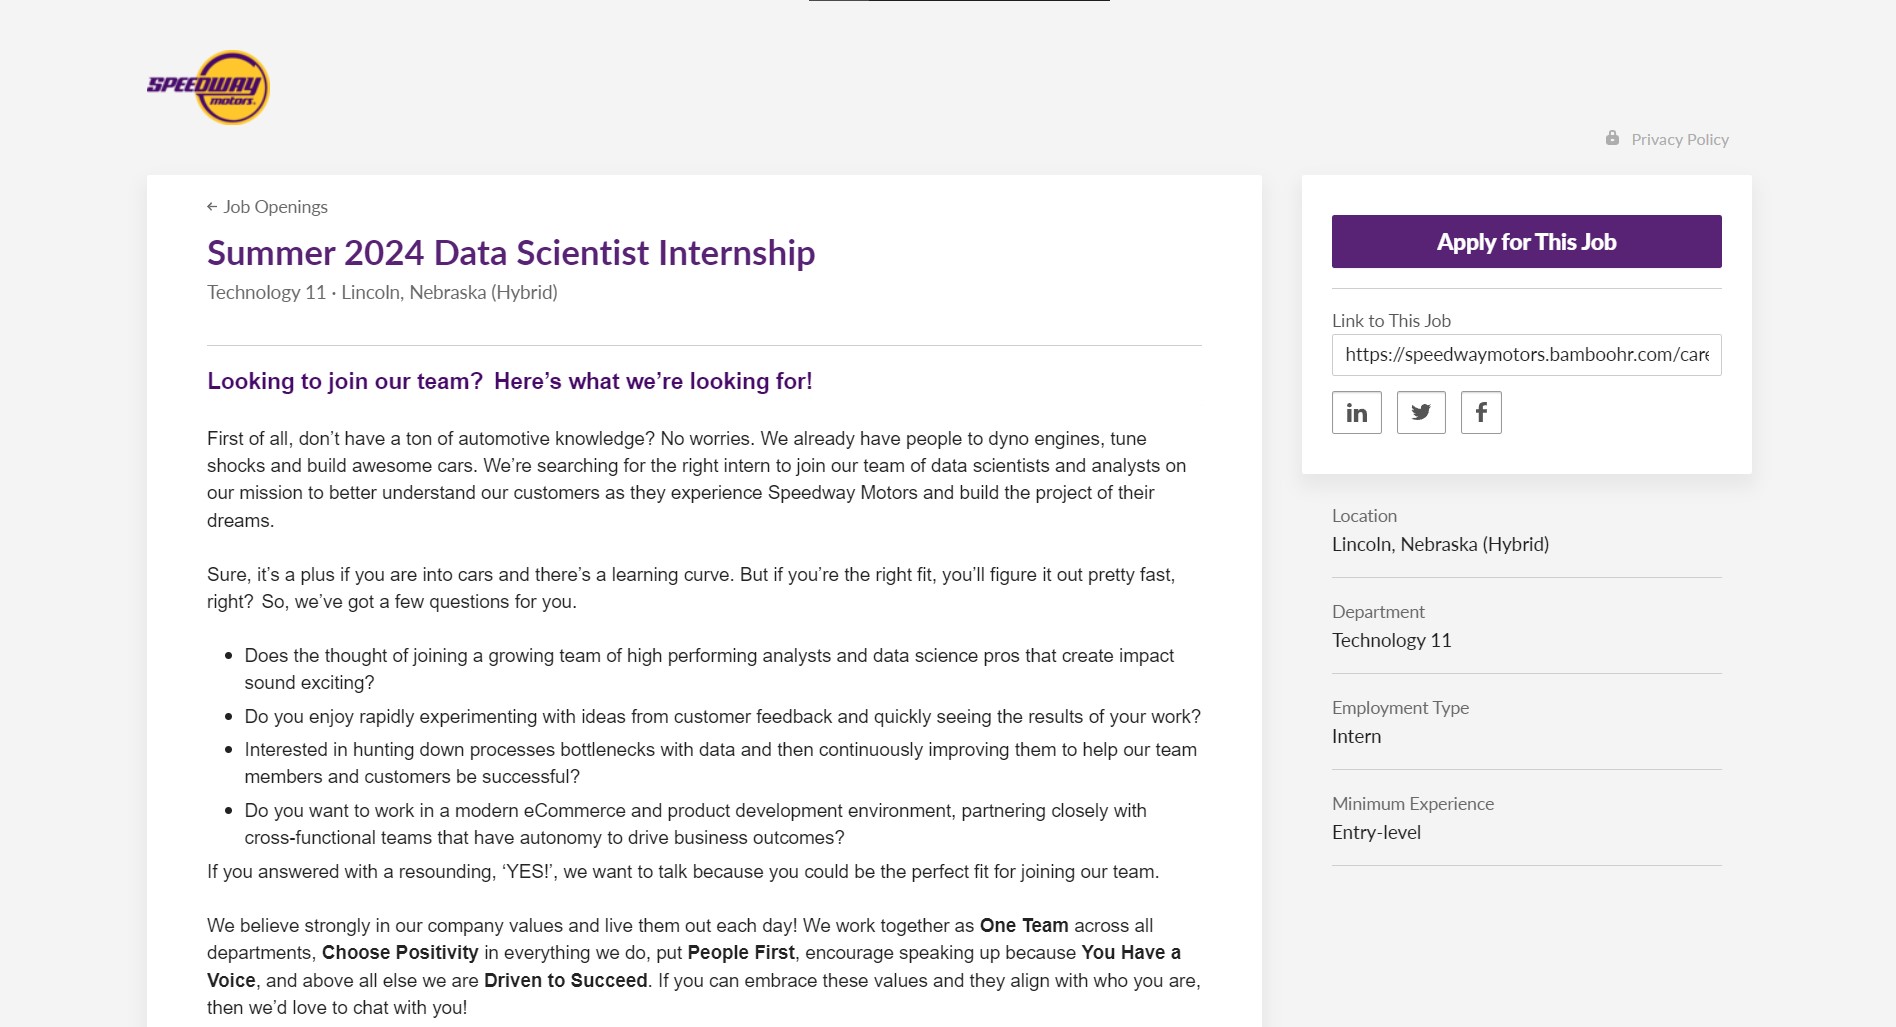
Task: Share this job on Twitter
Action: [1420, 413]
